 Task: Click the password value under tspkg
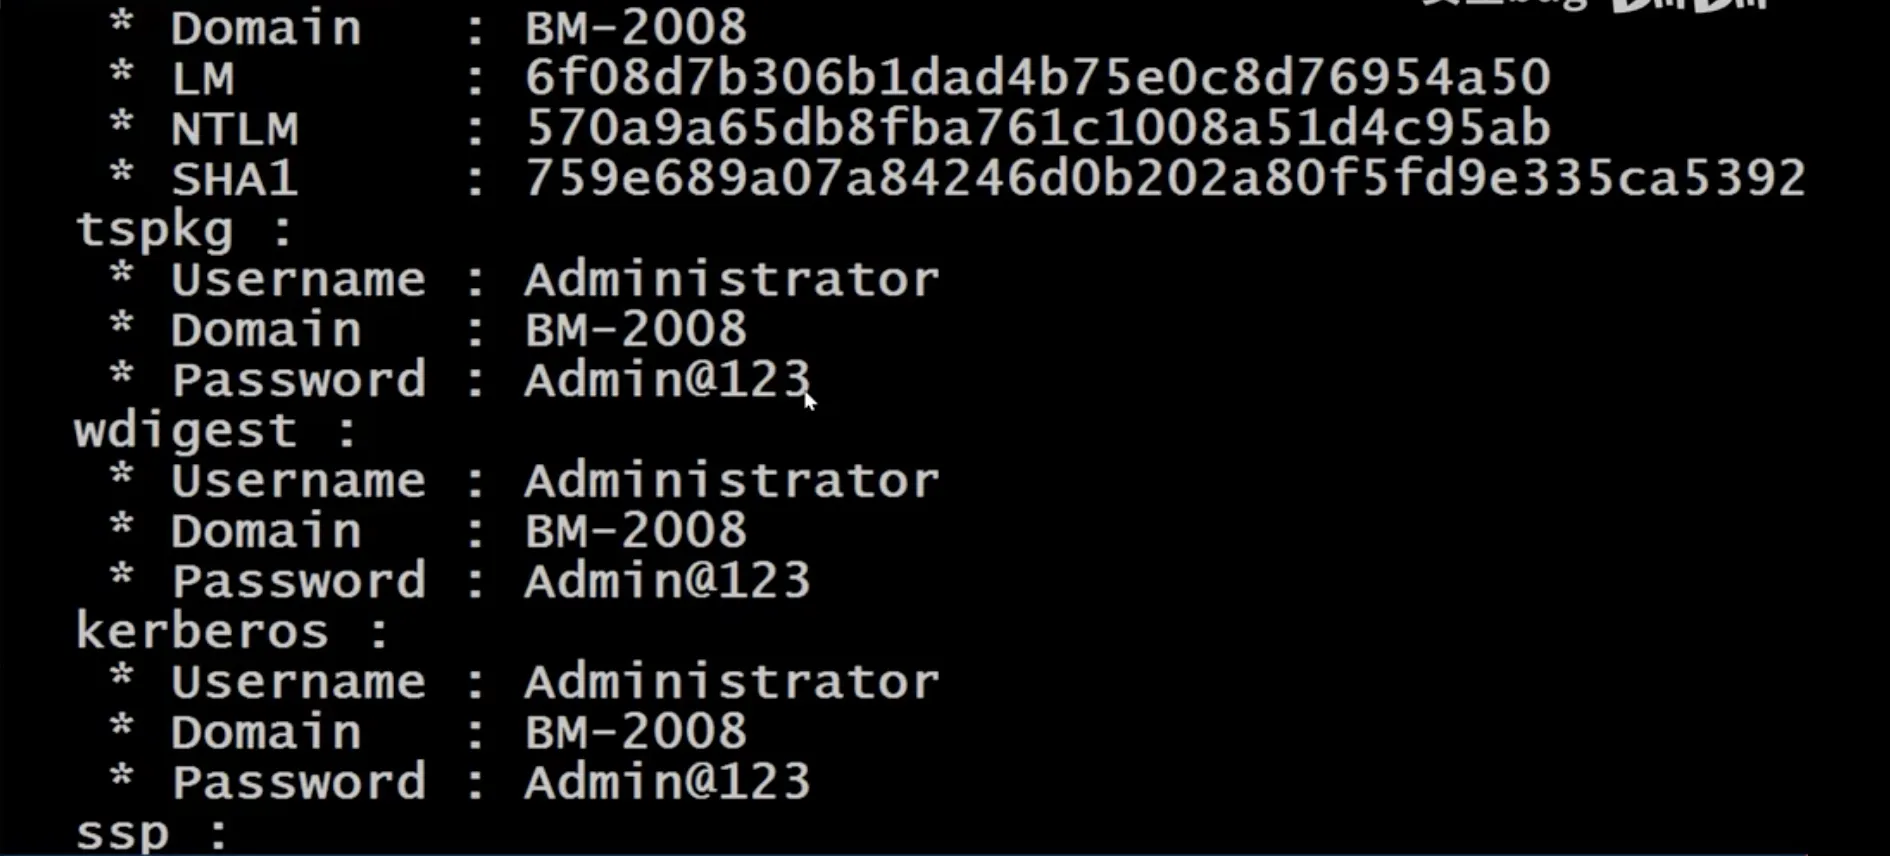[x=667, y=380]
